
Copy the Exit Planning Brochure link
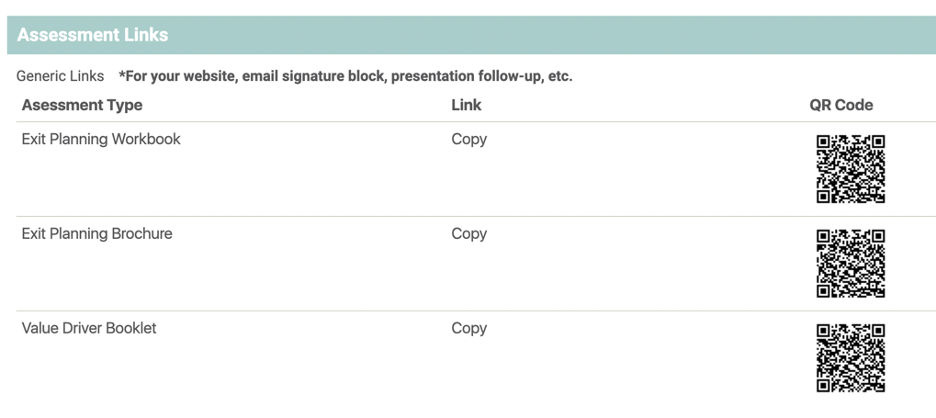click(469, 233)
